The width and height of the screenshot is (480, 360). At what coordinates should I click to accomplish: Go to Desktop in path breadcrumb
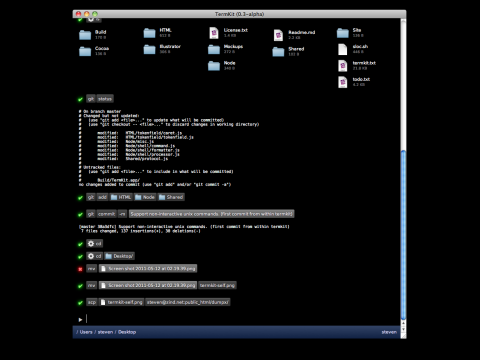[127, 332]
